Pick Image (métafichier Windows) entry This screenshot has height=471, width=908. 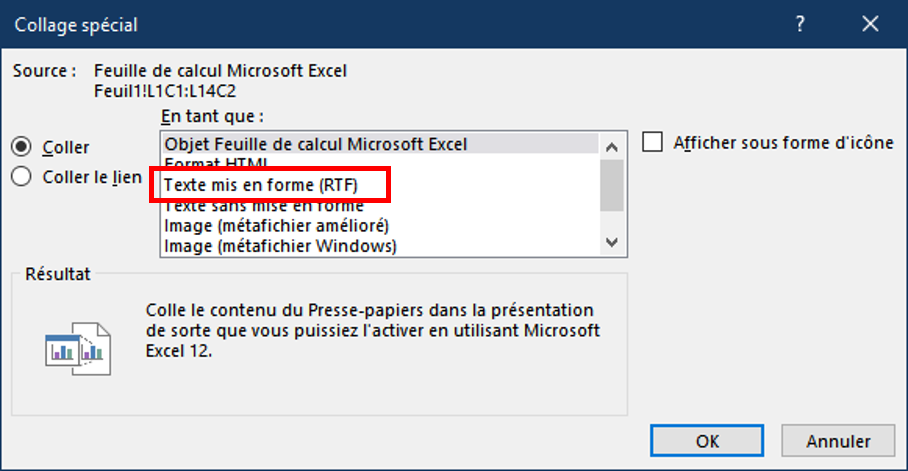tap(280, 245)
